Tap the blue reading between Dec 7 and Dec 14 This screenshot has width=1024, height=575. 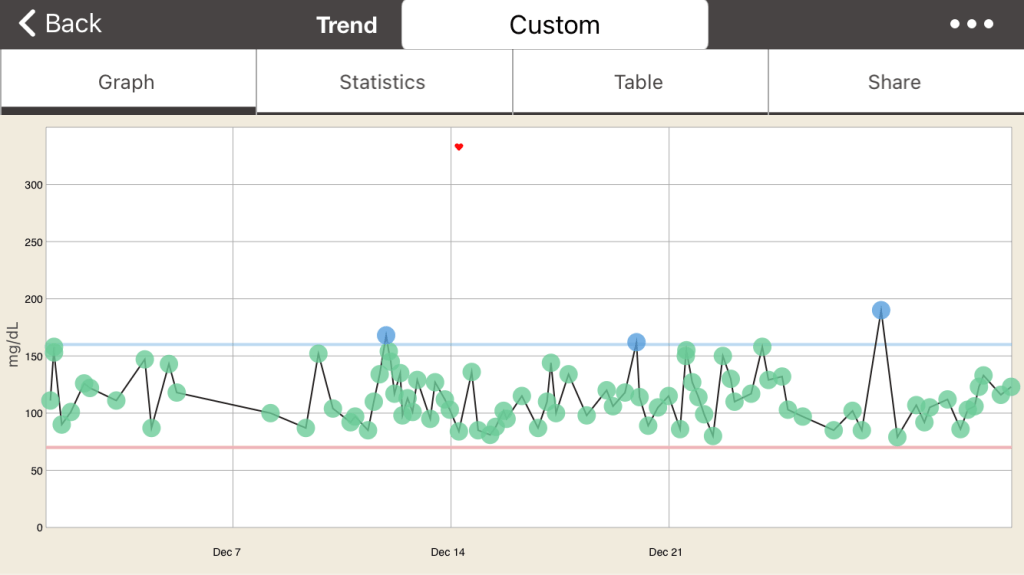[386, 335]
